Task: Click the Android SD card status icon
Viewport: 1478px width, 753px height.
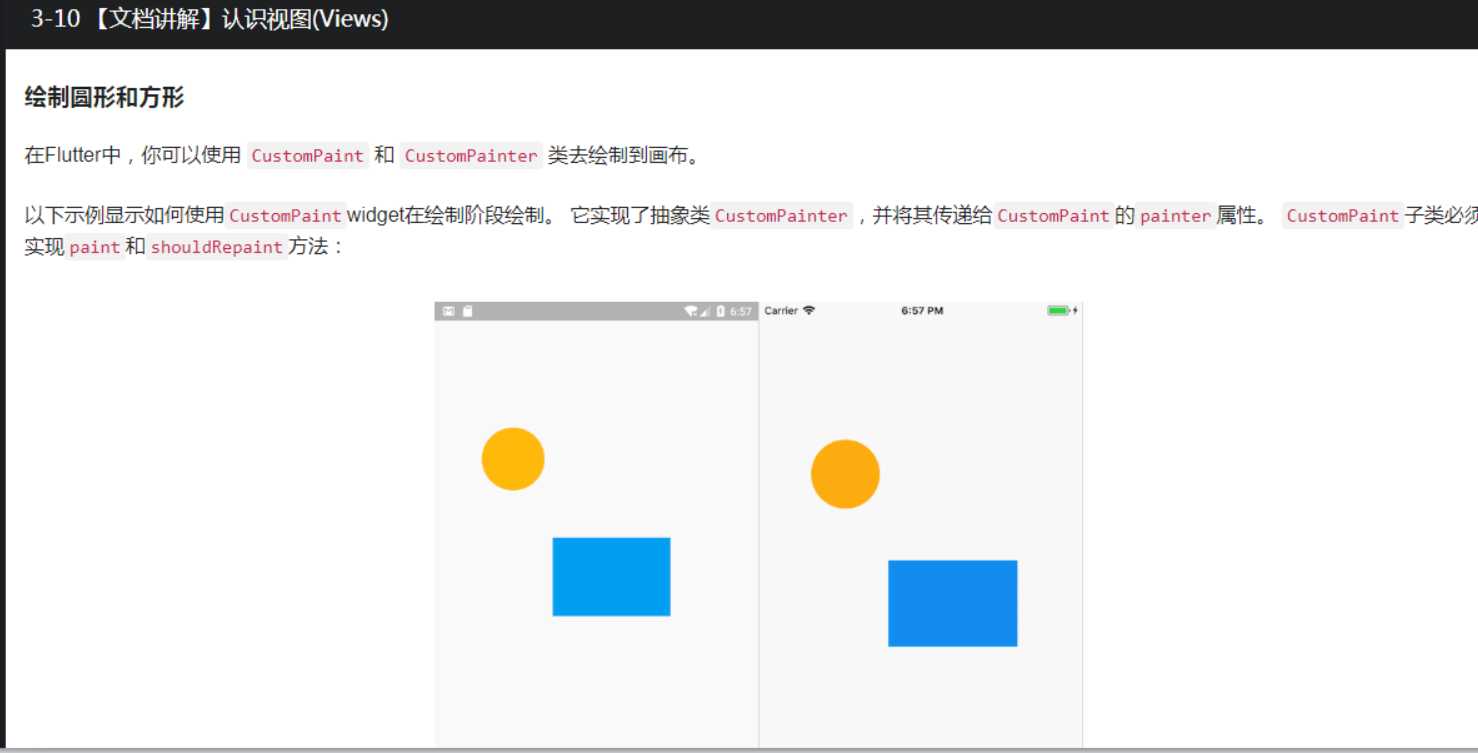Action: [x=467, y=311]
